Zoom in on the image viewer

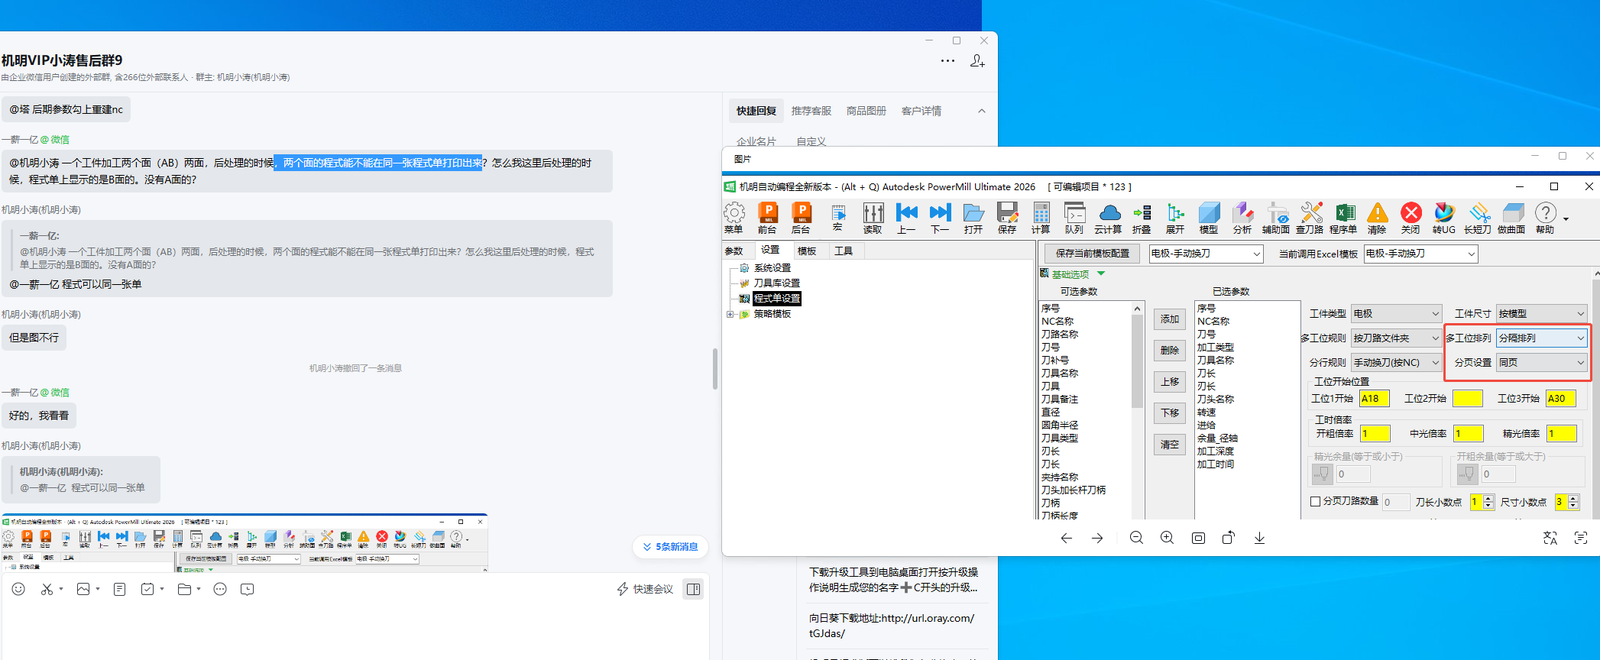pyautogui.click(x=1167, y=538)
